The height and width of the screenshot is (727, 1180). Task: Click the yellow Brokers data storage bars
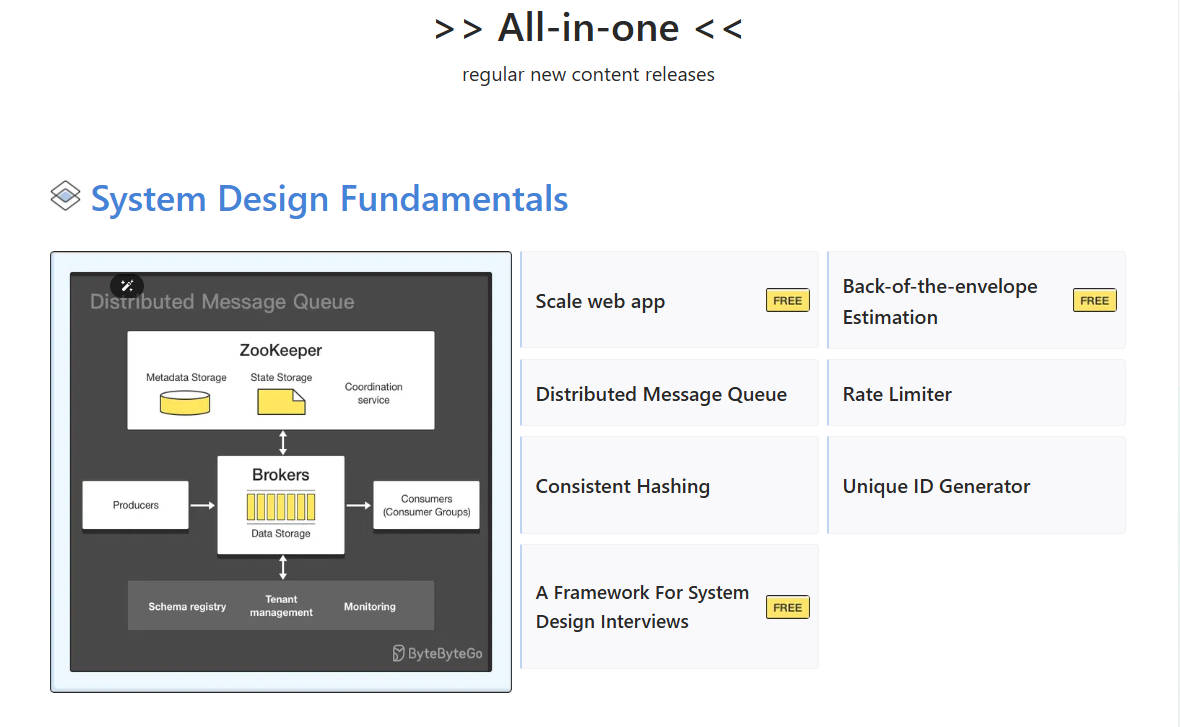coord(281,506)
